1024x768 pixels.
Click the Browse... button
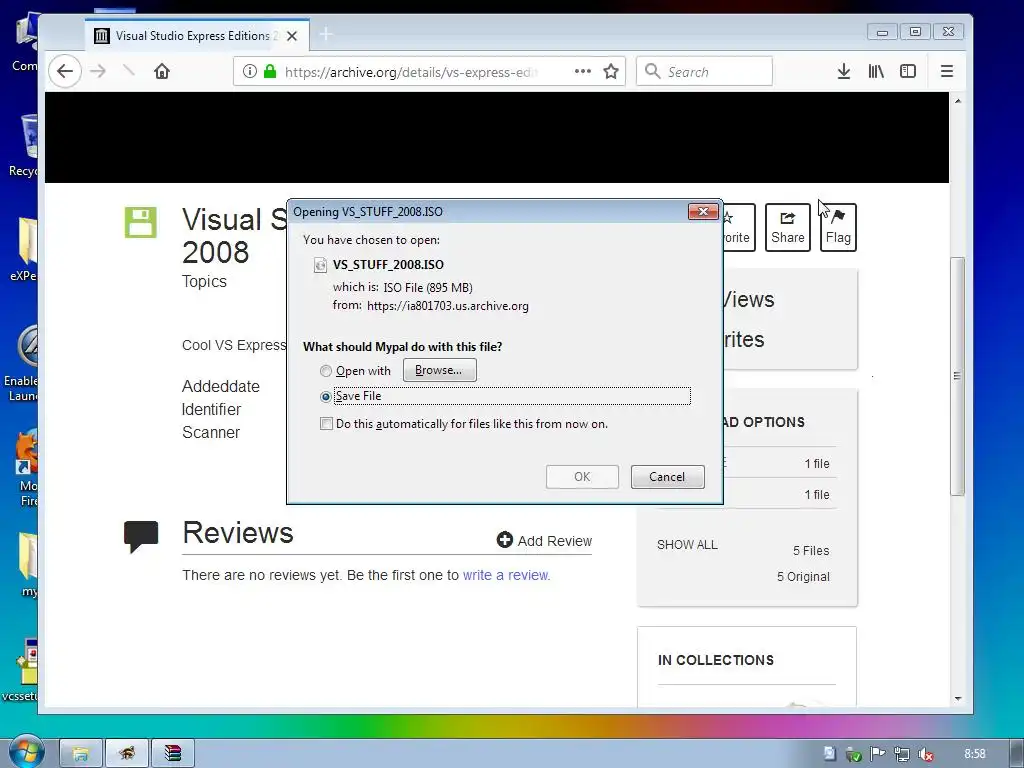(440, 370)
